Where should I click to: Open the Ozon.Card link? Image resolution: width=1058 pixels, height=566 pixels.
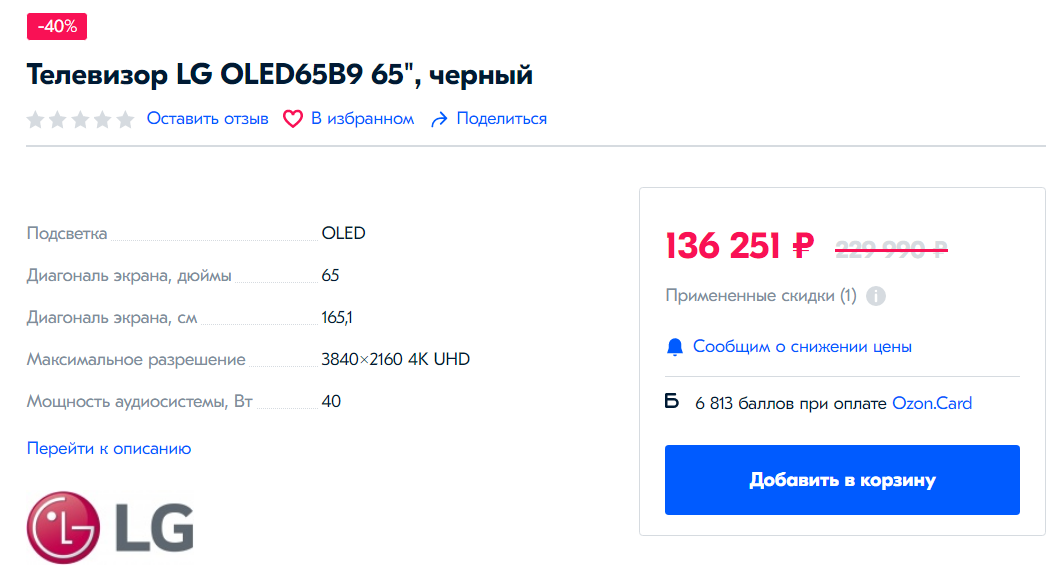(932, 403)
